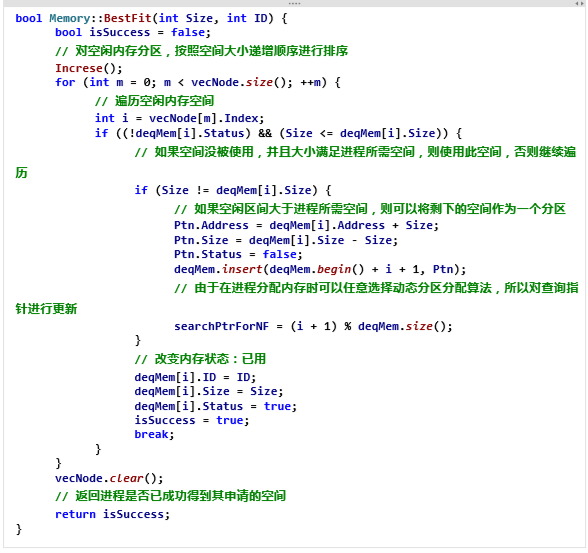This screenshot has width=588, height=553.
Task: Click 'Size <= deqMem[i].Size' condition
Action: (x=360, y=133)
